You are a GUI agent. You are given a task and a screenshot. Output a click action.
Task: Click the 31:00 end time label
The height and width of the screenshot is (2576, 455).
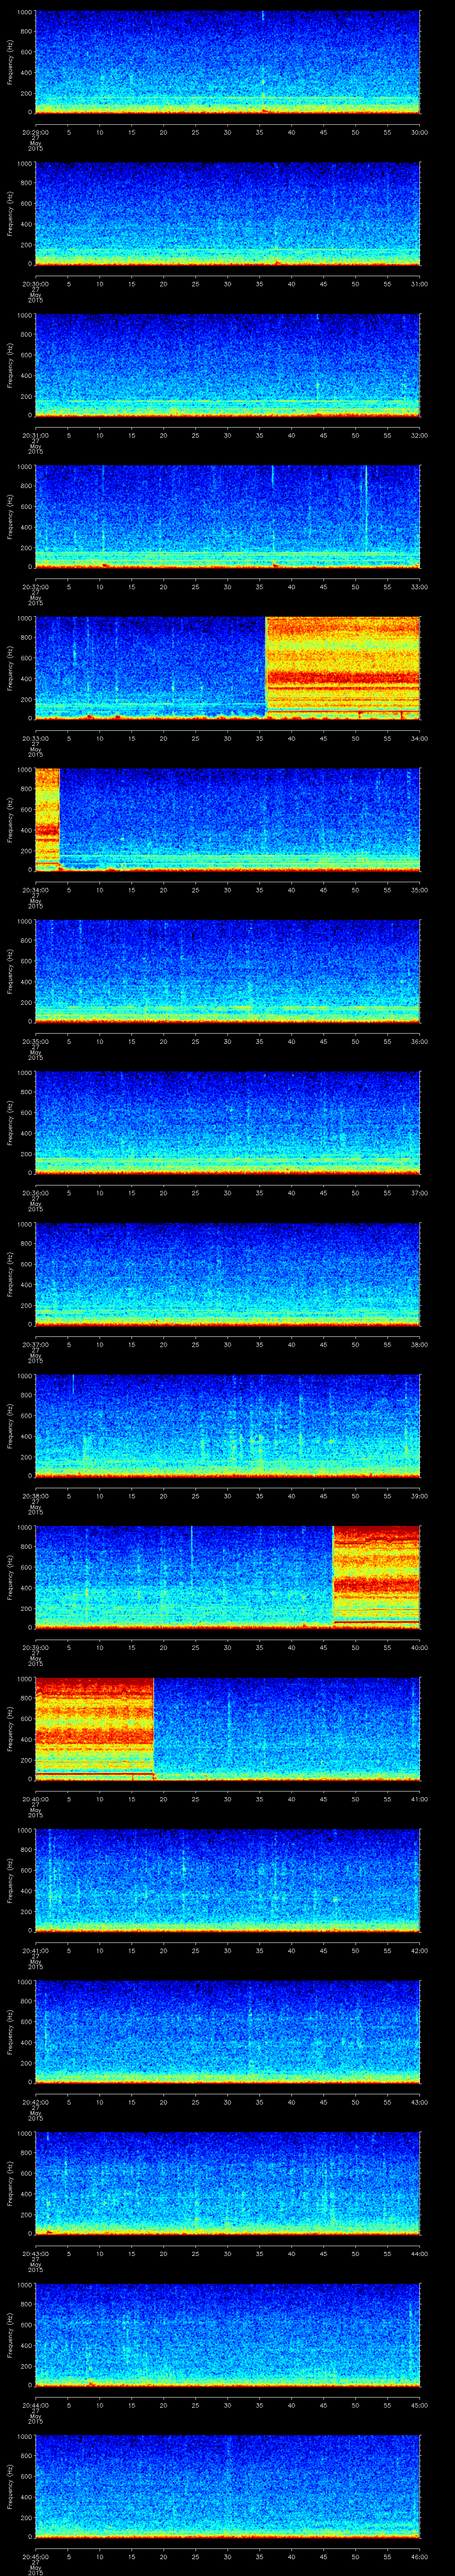420,284
